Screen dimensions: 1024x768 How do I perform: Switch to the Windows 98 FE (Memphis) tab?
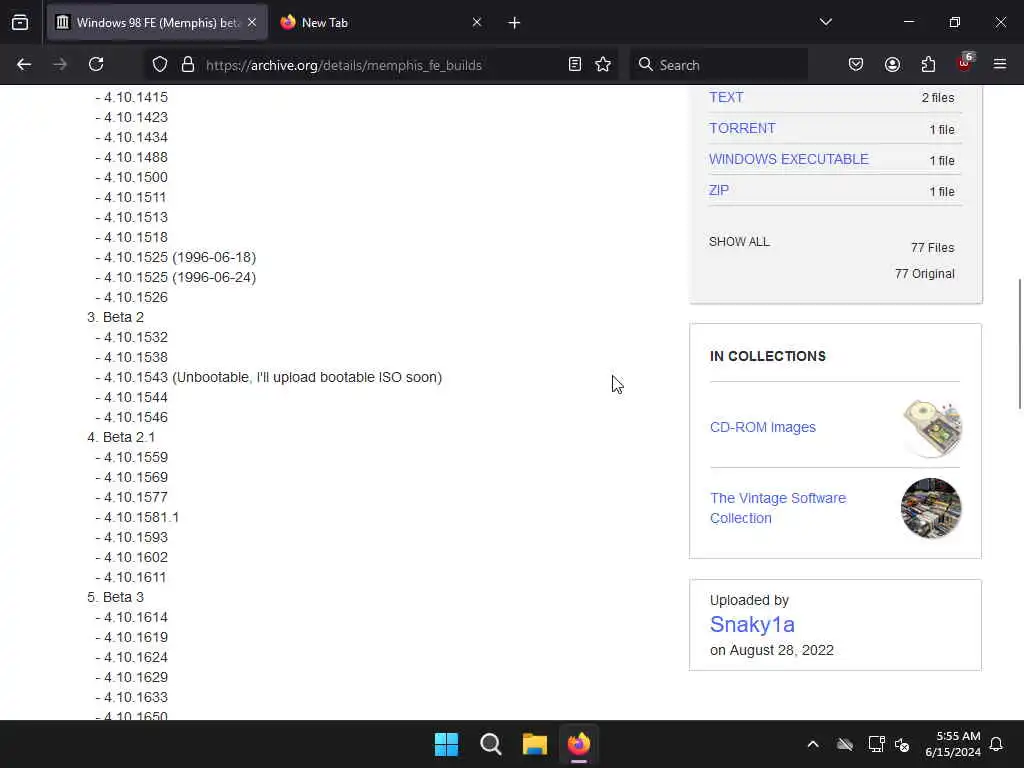(x=157, y=23)
